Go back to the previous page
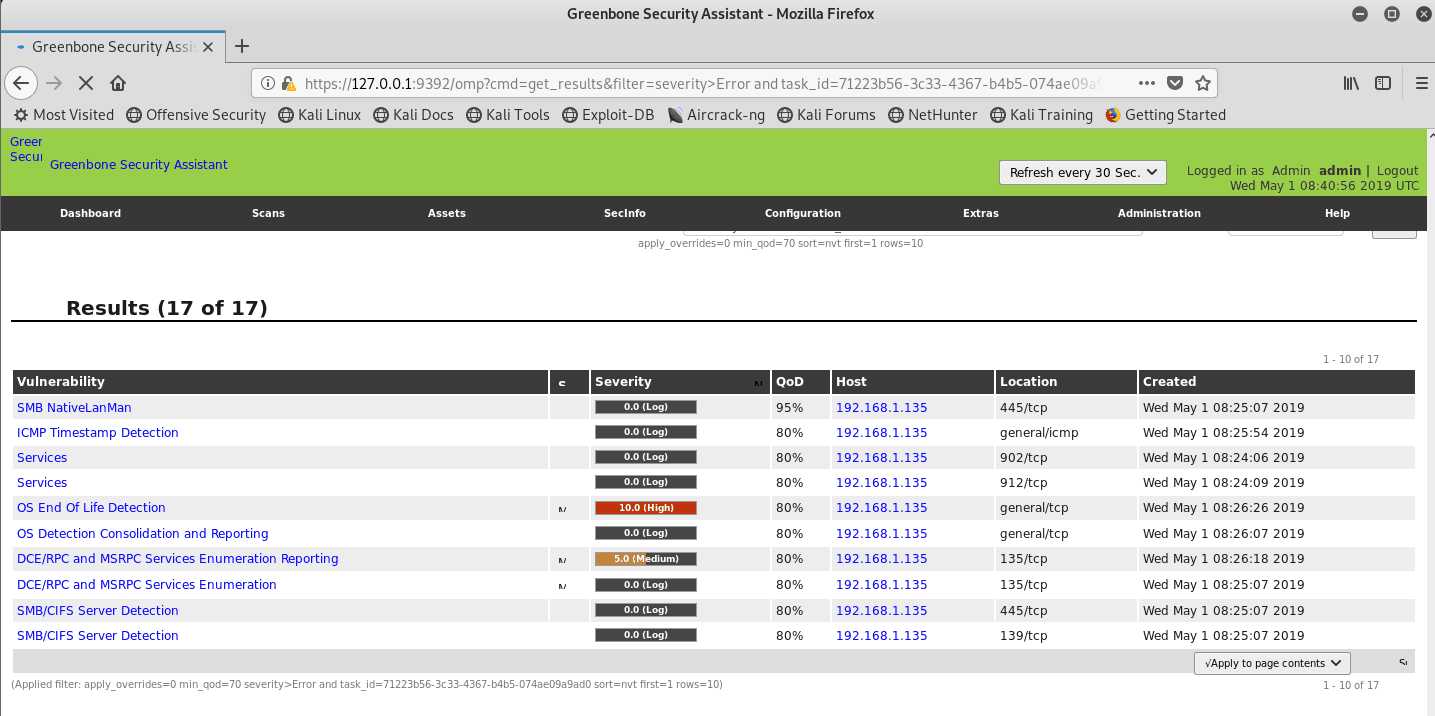The width and height of the screenshot is (1435, 716). [22, 83]
